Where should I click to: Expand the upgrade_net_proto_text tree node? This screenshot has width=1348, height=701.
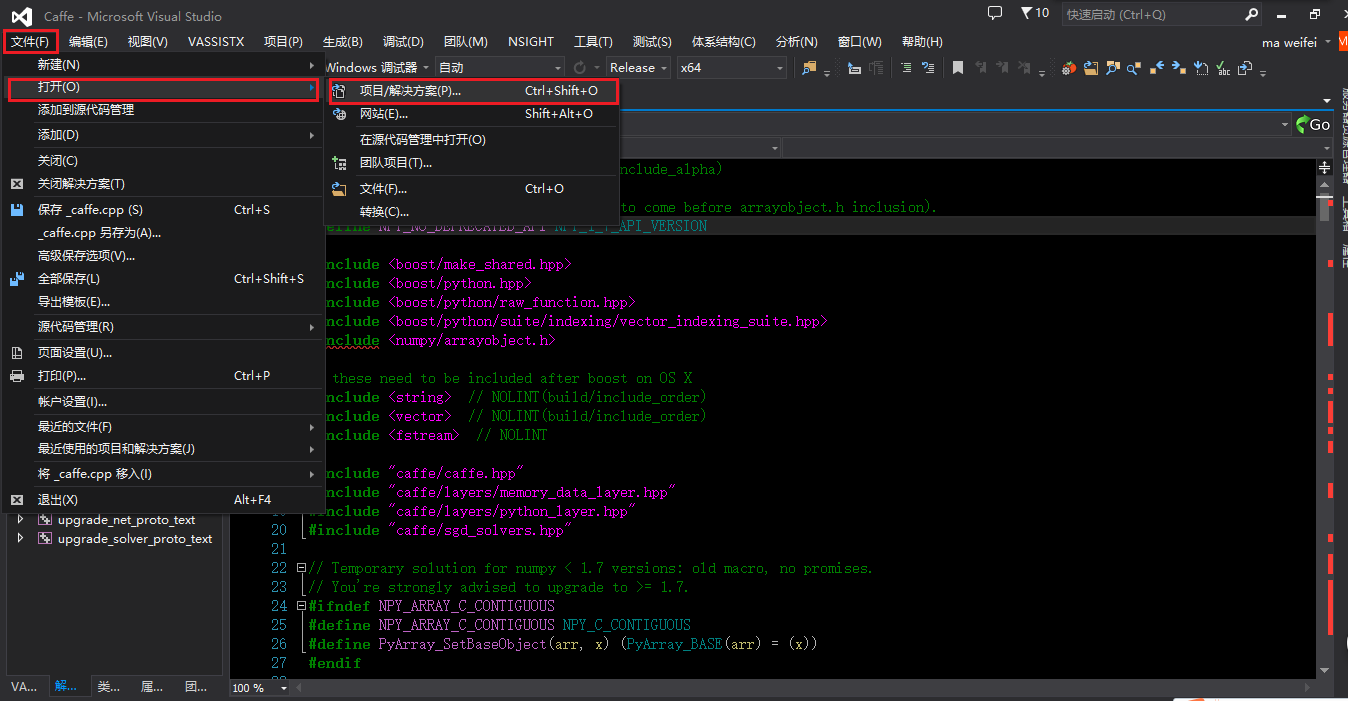pyautogui.click(x=20, y=520)
